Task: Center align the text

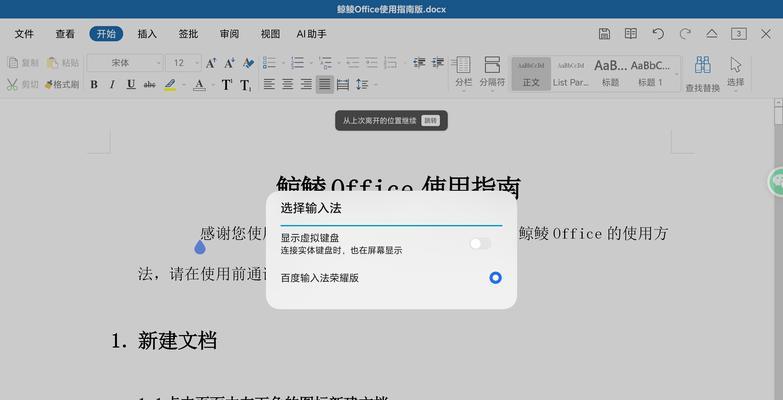Action: pyautogui.click(x=288, y=84)
